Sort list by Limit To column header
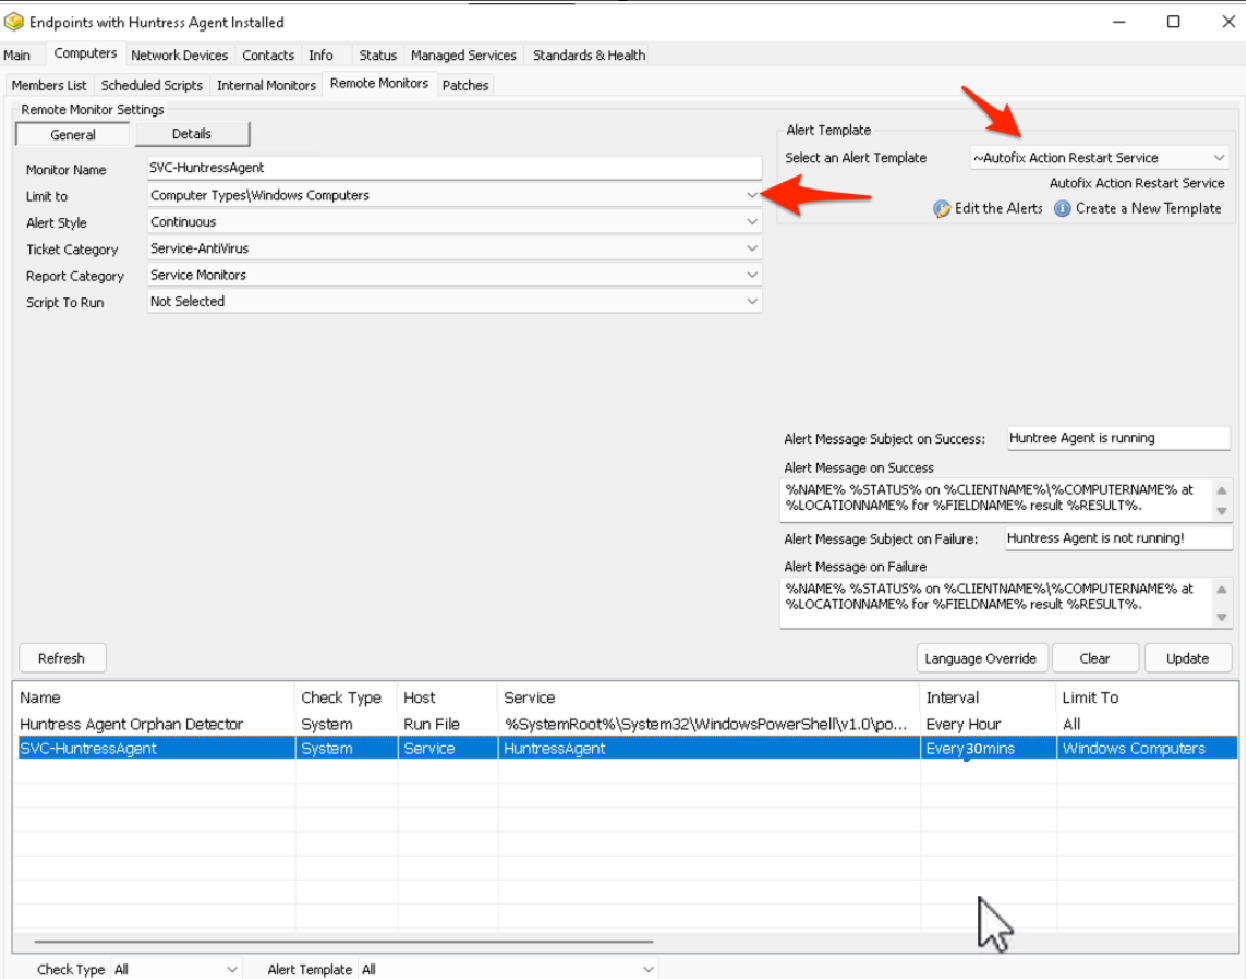 coord(1147,698)
